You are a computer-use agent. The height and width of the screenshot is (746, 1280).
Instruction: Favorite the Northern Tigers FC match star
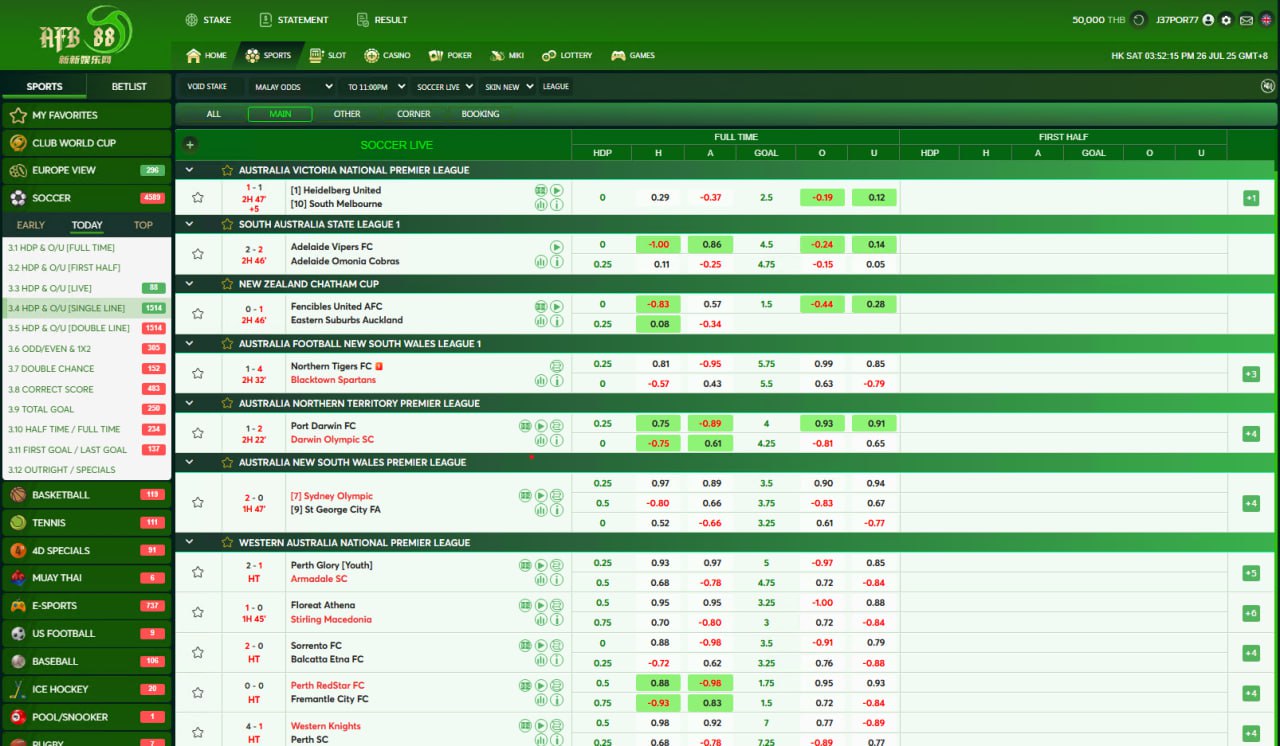click(x=198, y=373)
